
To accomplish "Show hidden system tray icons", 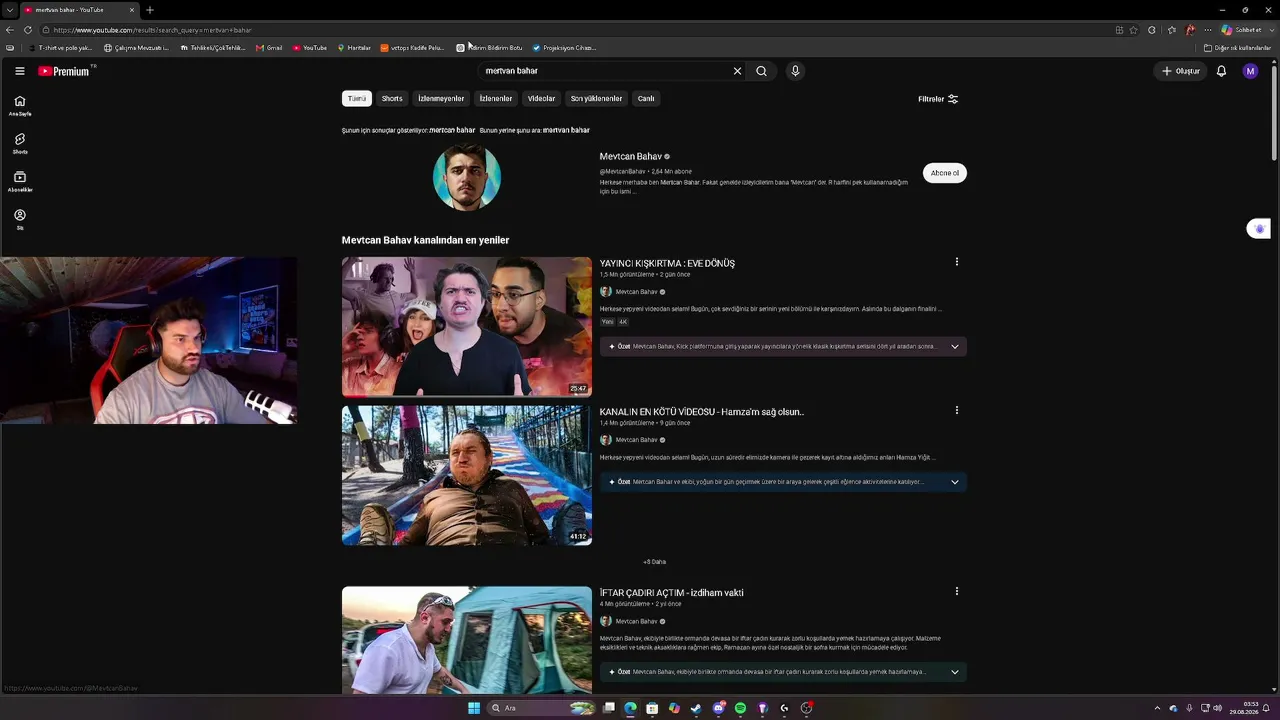I will 1158,708.
